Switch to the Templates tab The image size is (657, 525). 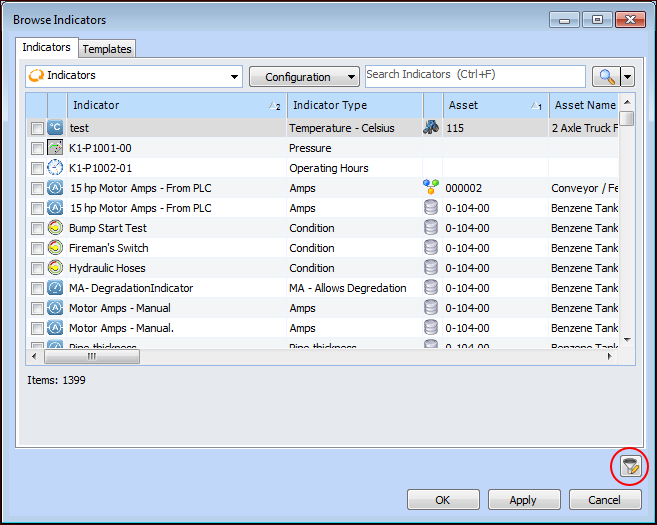tap(107, 48)
